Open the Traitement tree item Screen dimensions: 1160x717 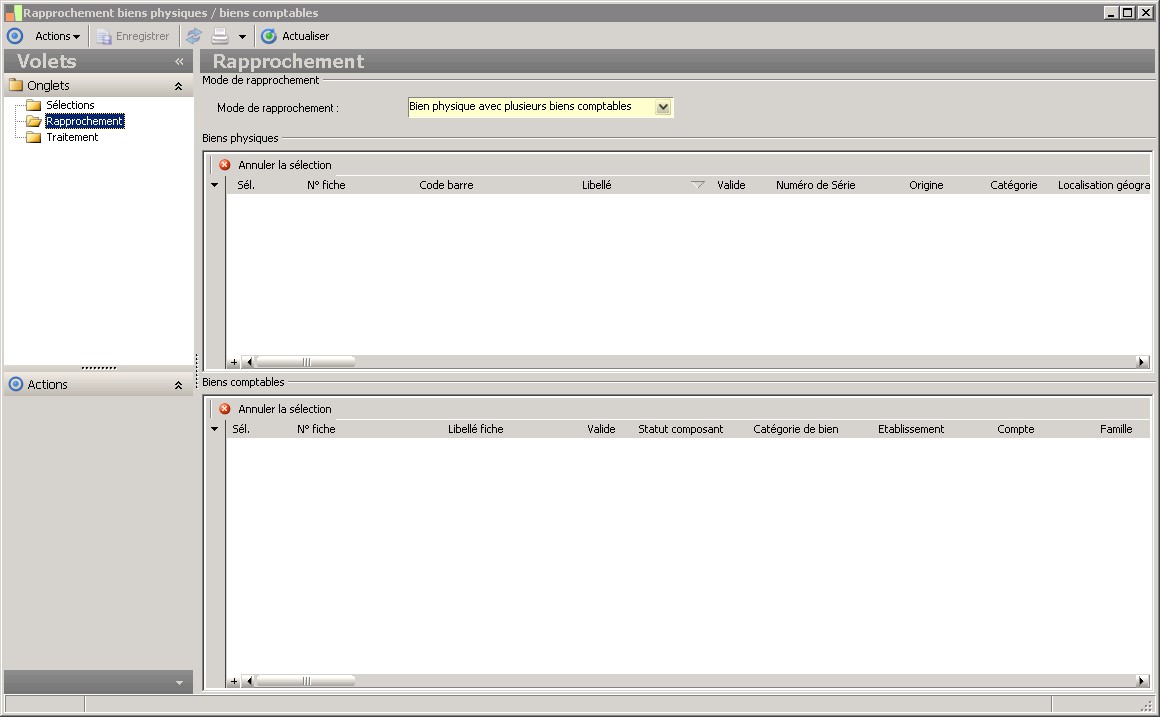click(x=72, y=137)
